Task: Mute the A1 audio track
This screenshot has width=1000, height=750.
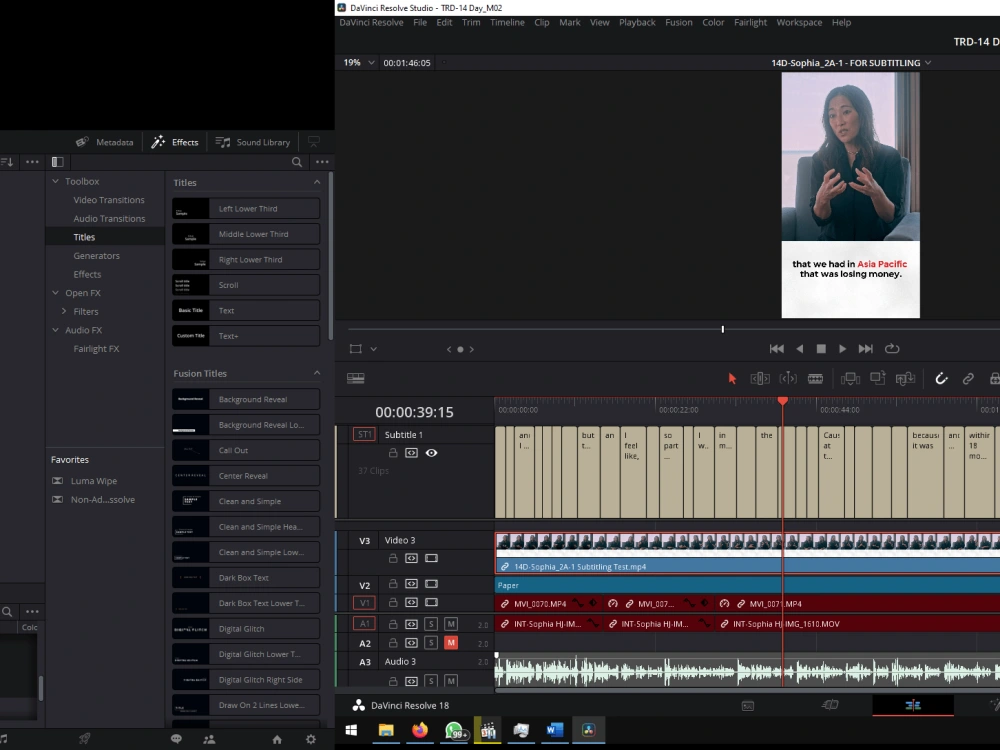Action: pyautogui.click(x=451, y=624)
